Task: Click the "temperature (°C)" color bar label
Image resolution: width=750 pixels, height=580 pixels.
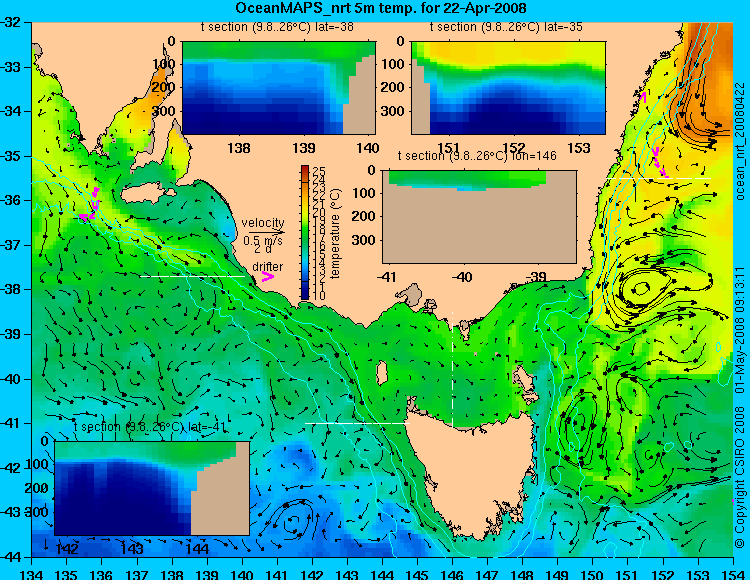Action: pos(335,233)
